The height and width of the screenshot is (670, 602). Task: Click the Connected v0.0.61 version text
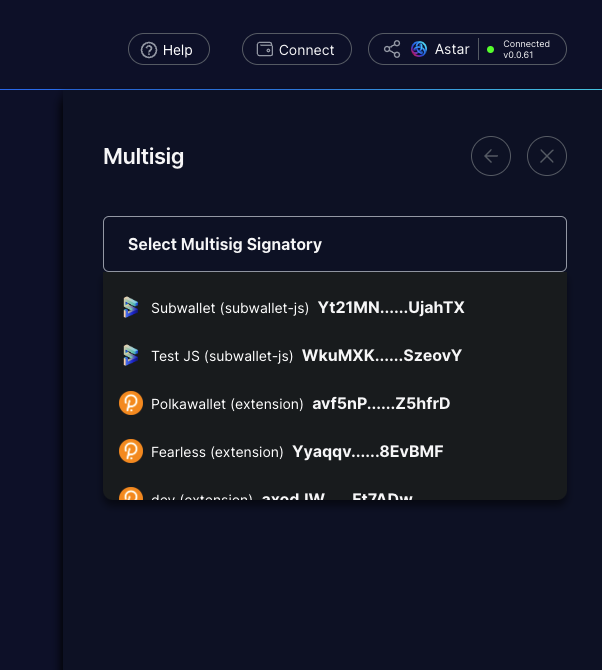tap(526, 49)
